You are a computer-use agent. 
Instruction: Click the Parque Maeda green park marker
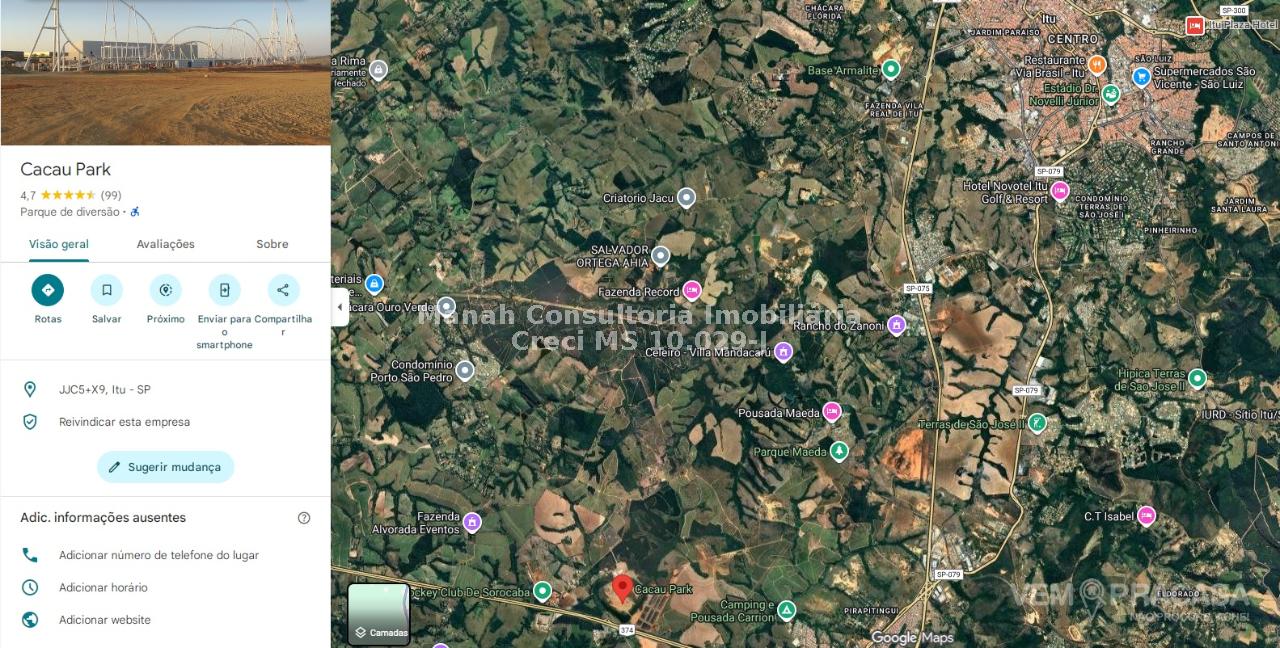(x=839, y=452)
